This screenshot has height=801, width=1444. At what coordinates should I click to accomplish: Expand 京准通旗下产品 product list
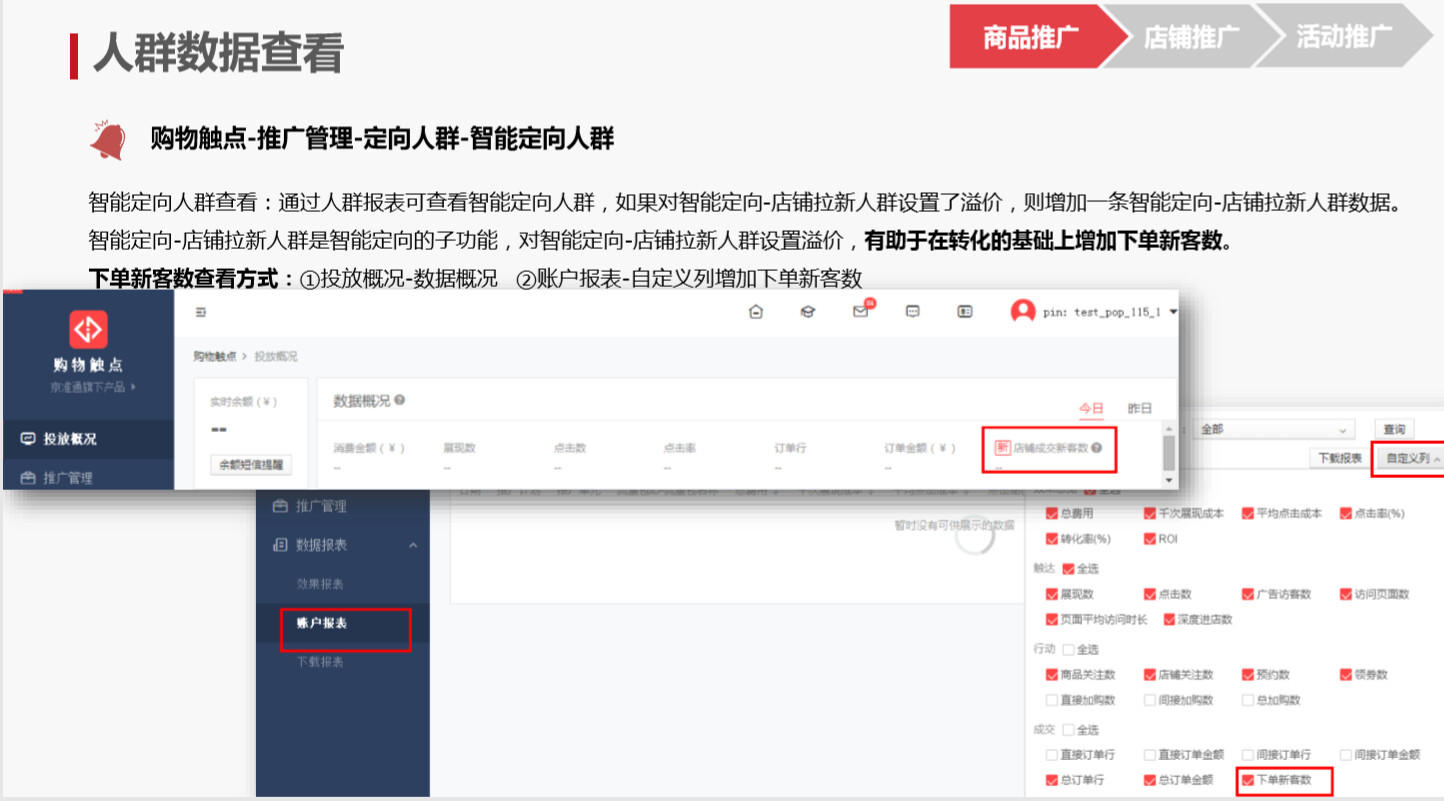[x=93, y=386]
